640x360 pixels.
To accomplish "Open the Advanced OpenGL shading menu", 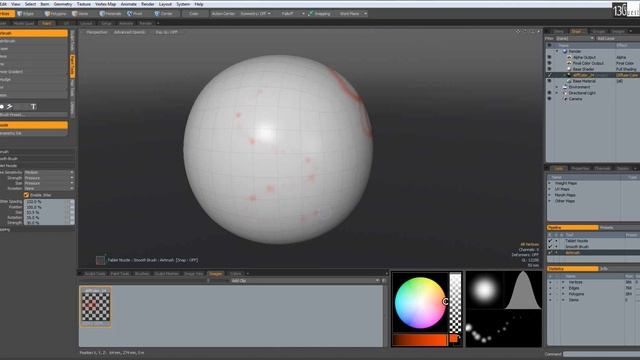I will click(129, 32).
